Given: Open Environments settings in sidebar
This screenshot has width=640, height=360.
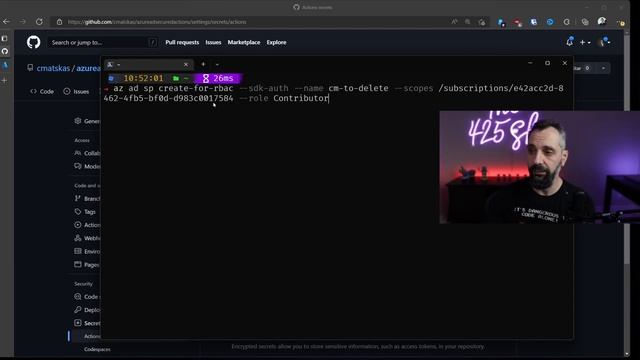Looking at the screenshot, I should point(87,251).
